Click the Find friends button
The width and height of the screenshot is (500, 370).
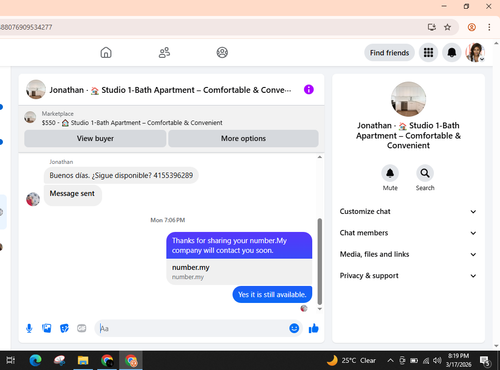389,53
